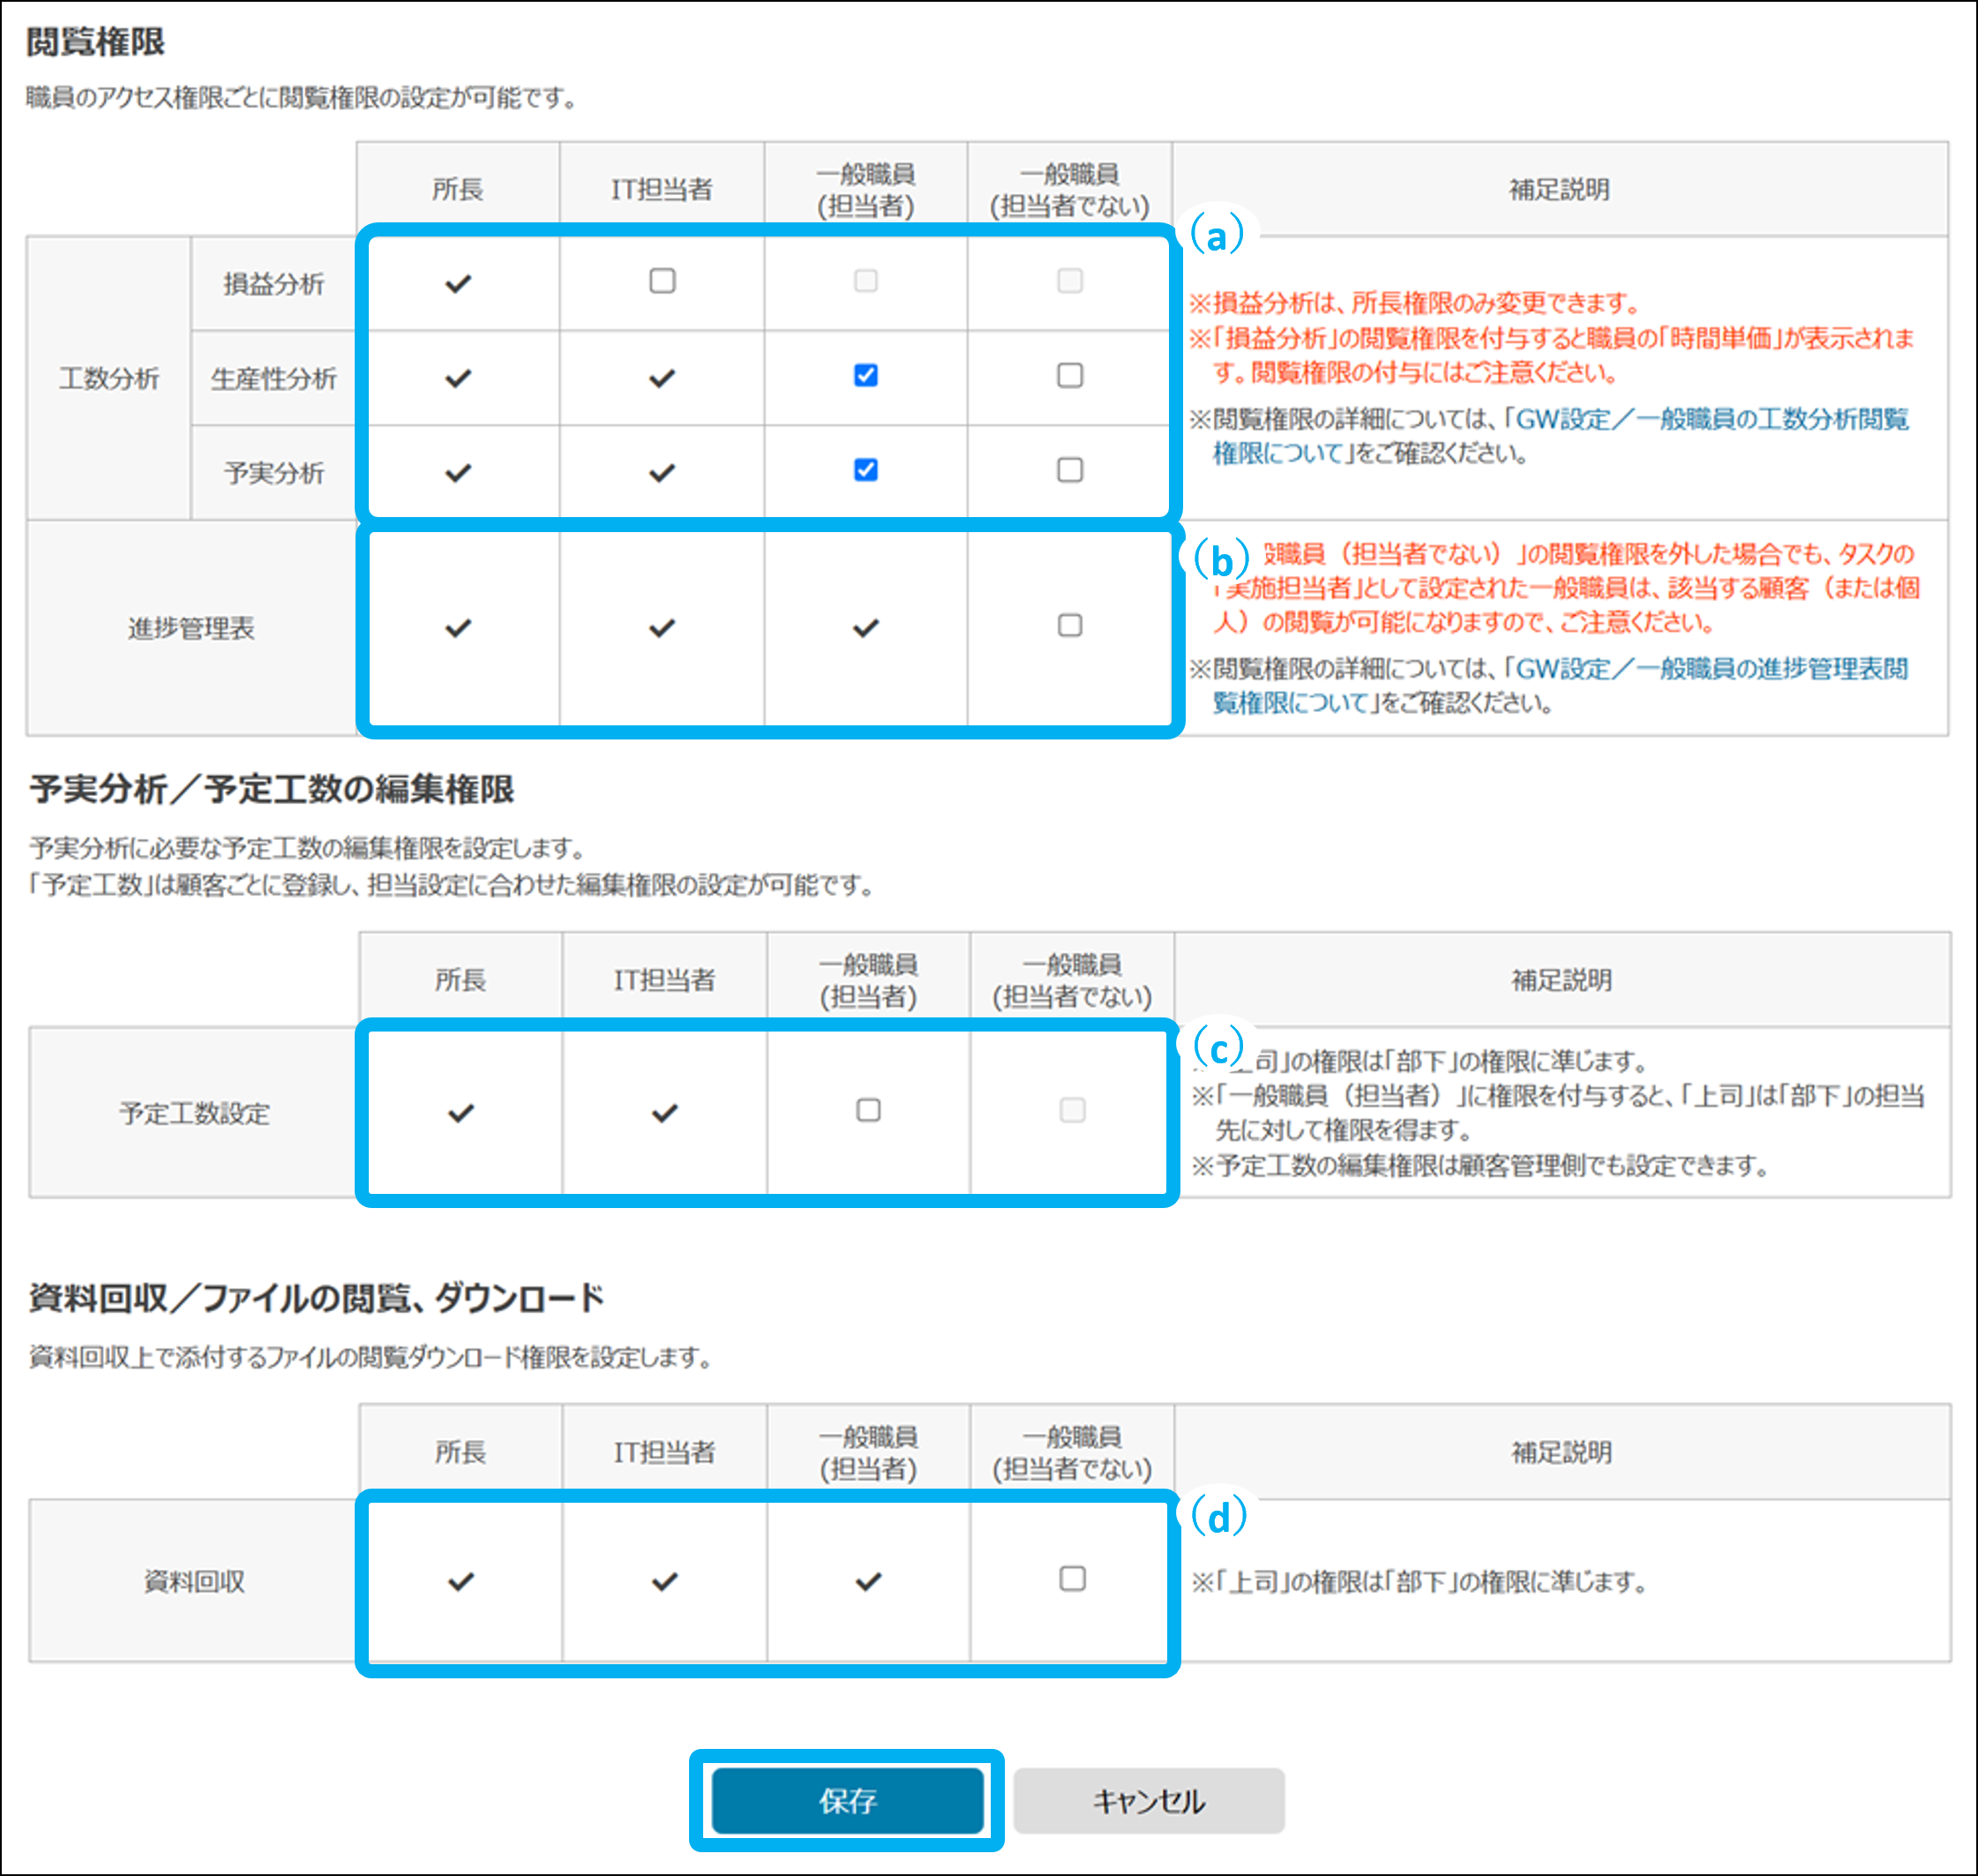Check 損益分析 box for IT担当者
Screen dimensions: 1978x1876
[662, 281]
